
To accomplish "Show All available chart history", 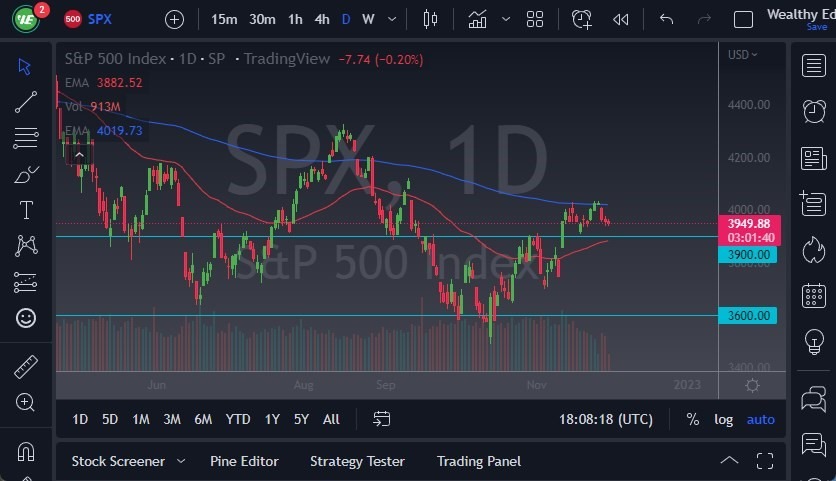I will pyautogui.click(x=331, y=419).
